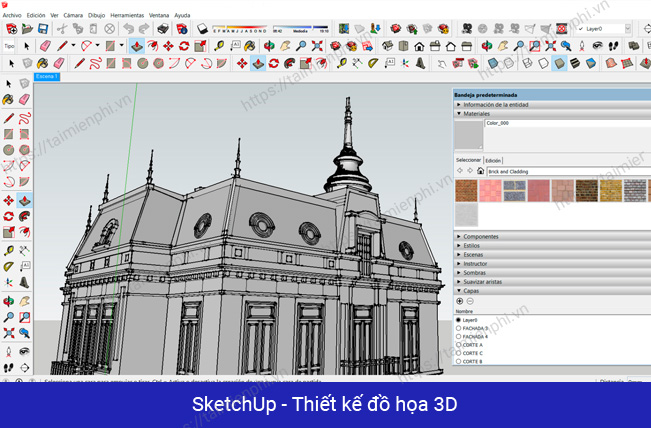The image size is (651, 428).
Task: Click the materials Home icon button
Action: coord(480,171)
